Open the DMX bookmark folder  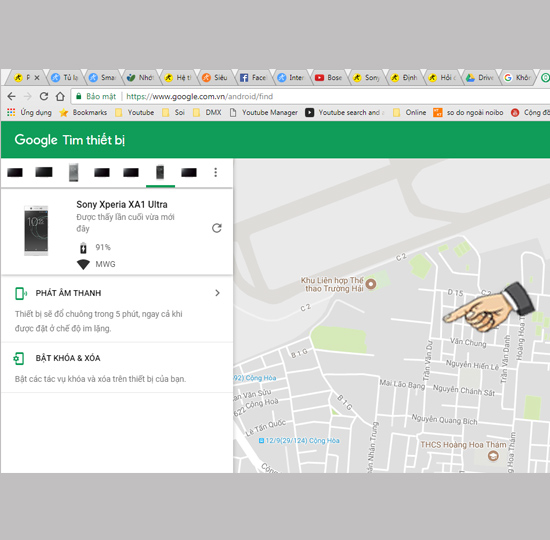(x=207, y=112)
